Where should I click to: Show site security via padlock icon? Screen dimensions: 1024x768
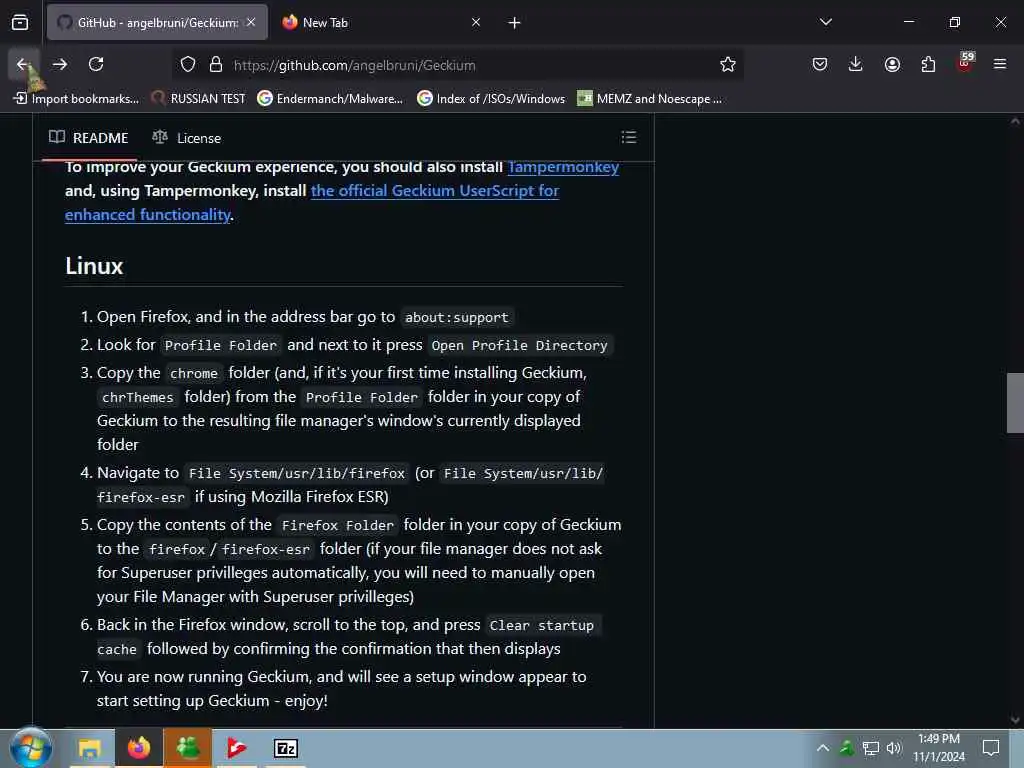[x=216, y=65]
